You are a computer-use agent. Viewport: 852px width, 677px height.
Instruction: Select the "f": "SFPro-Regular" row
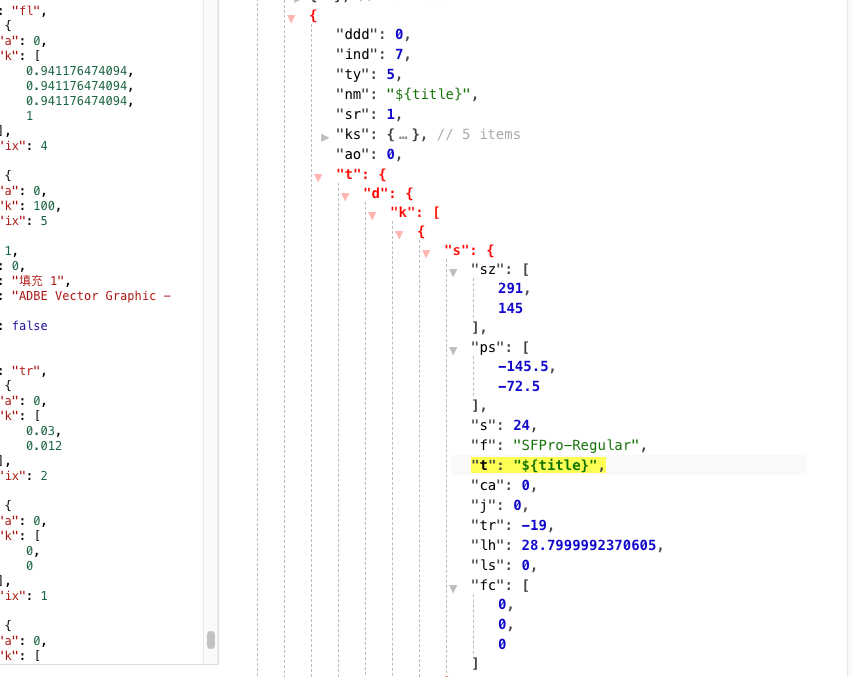pos(559,445)
